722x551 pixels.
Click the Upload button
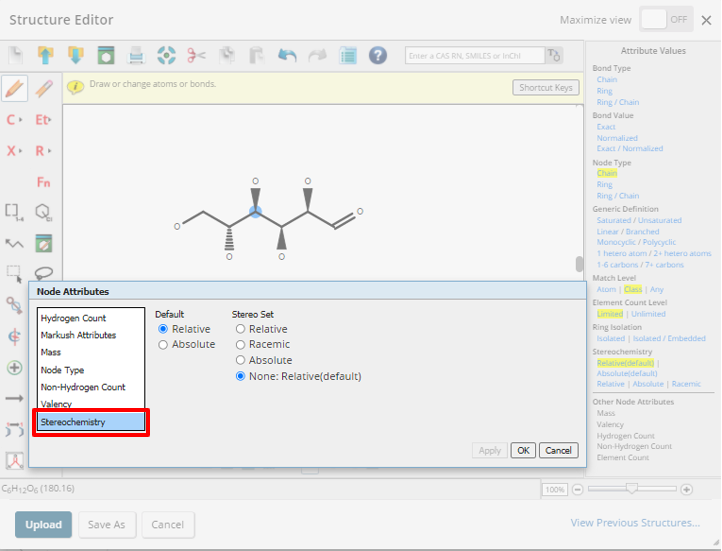[x=43, y=524]
